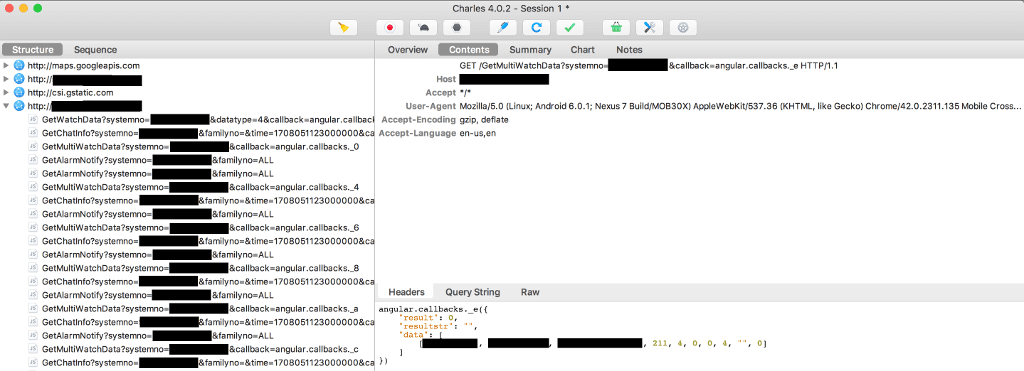Click file icon of GetMultiWatchData callbacks._a row
This screenshot has height=371, width=1024.
tap(33, 308)
